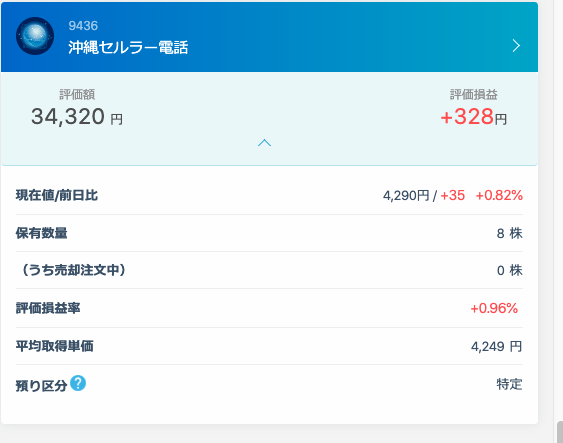Open the 沖縄セルラー電話 stock title
The height and width of the screenshot is (443, 563).
click(128, 47)
